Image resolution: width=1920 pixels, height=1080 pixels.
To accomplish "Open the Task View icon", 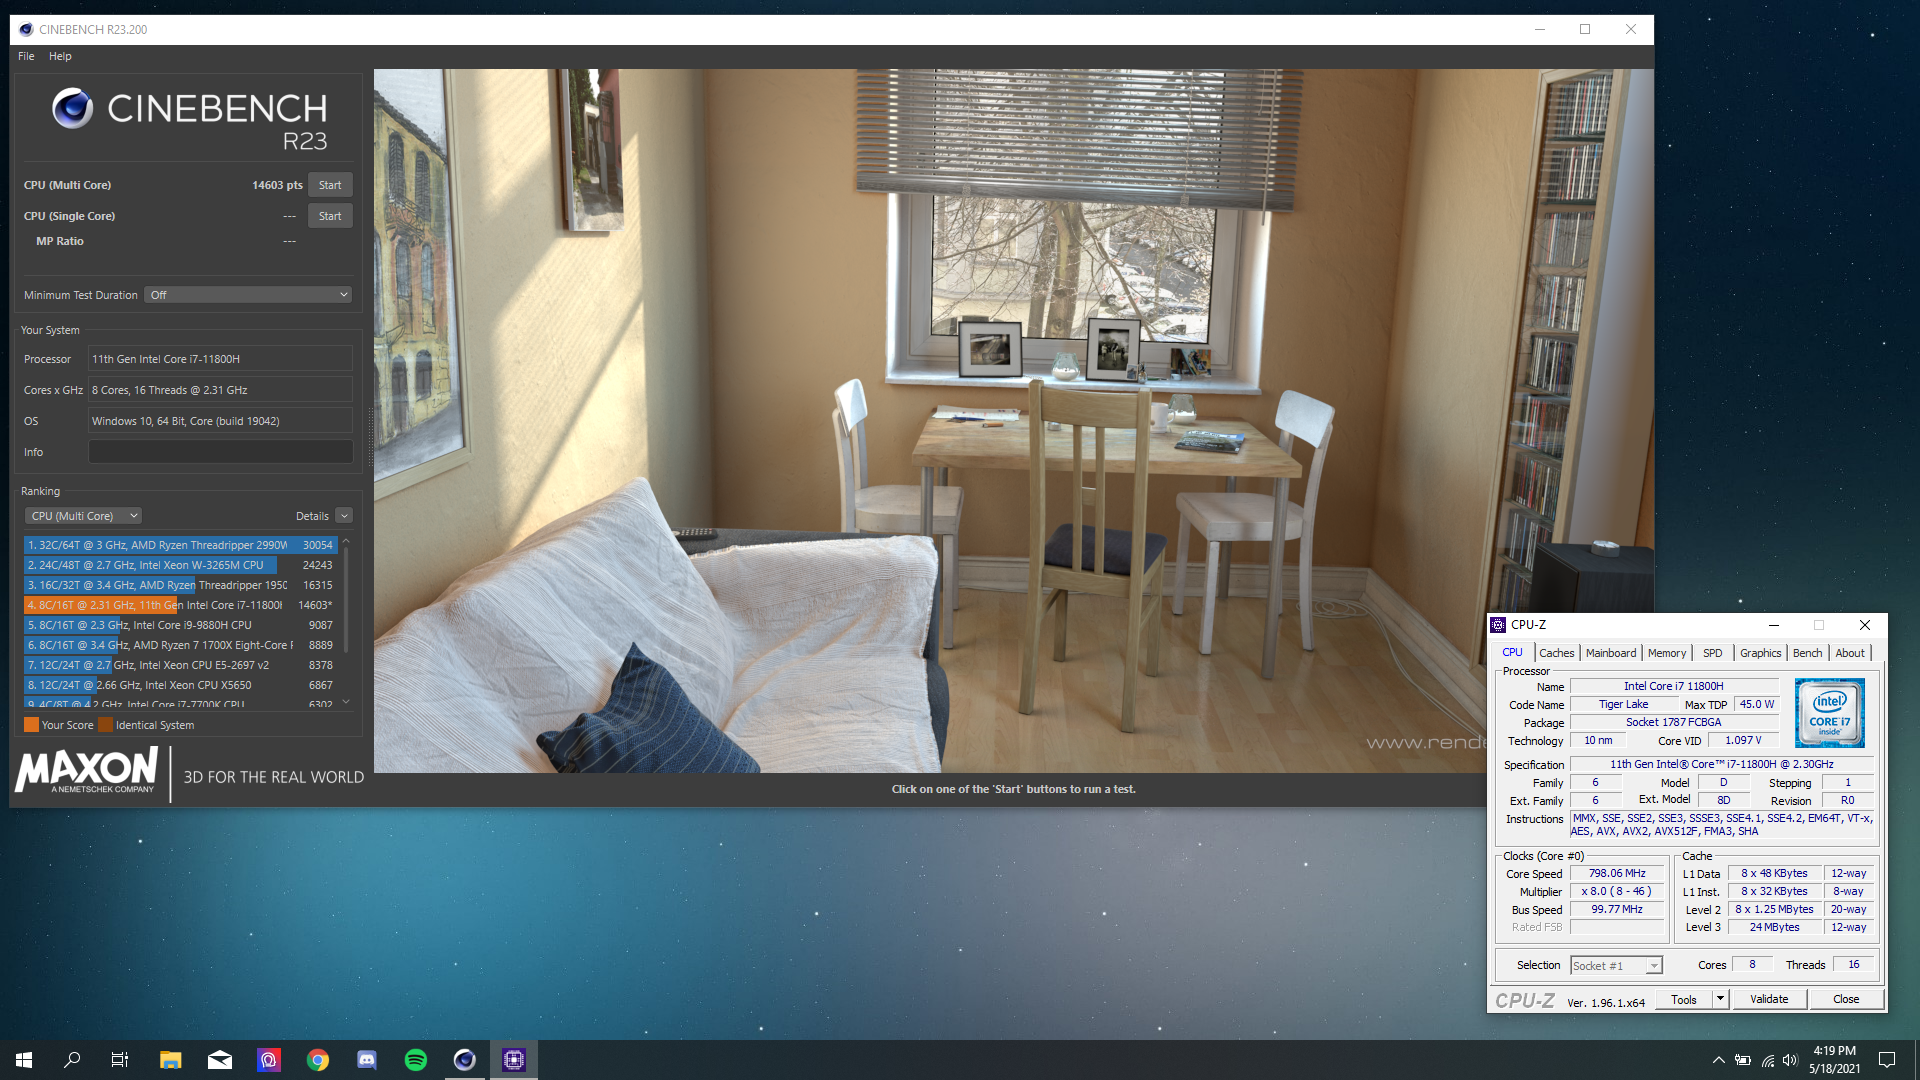I will [120, 1060].
